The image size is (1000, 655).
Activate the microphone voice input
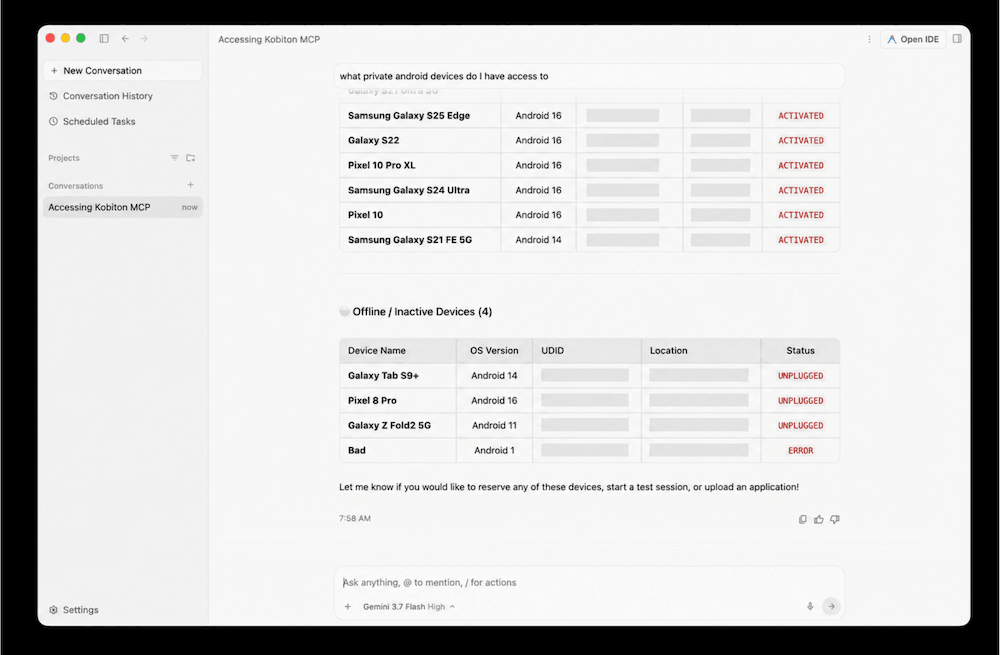pos(810,607)
